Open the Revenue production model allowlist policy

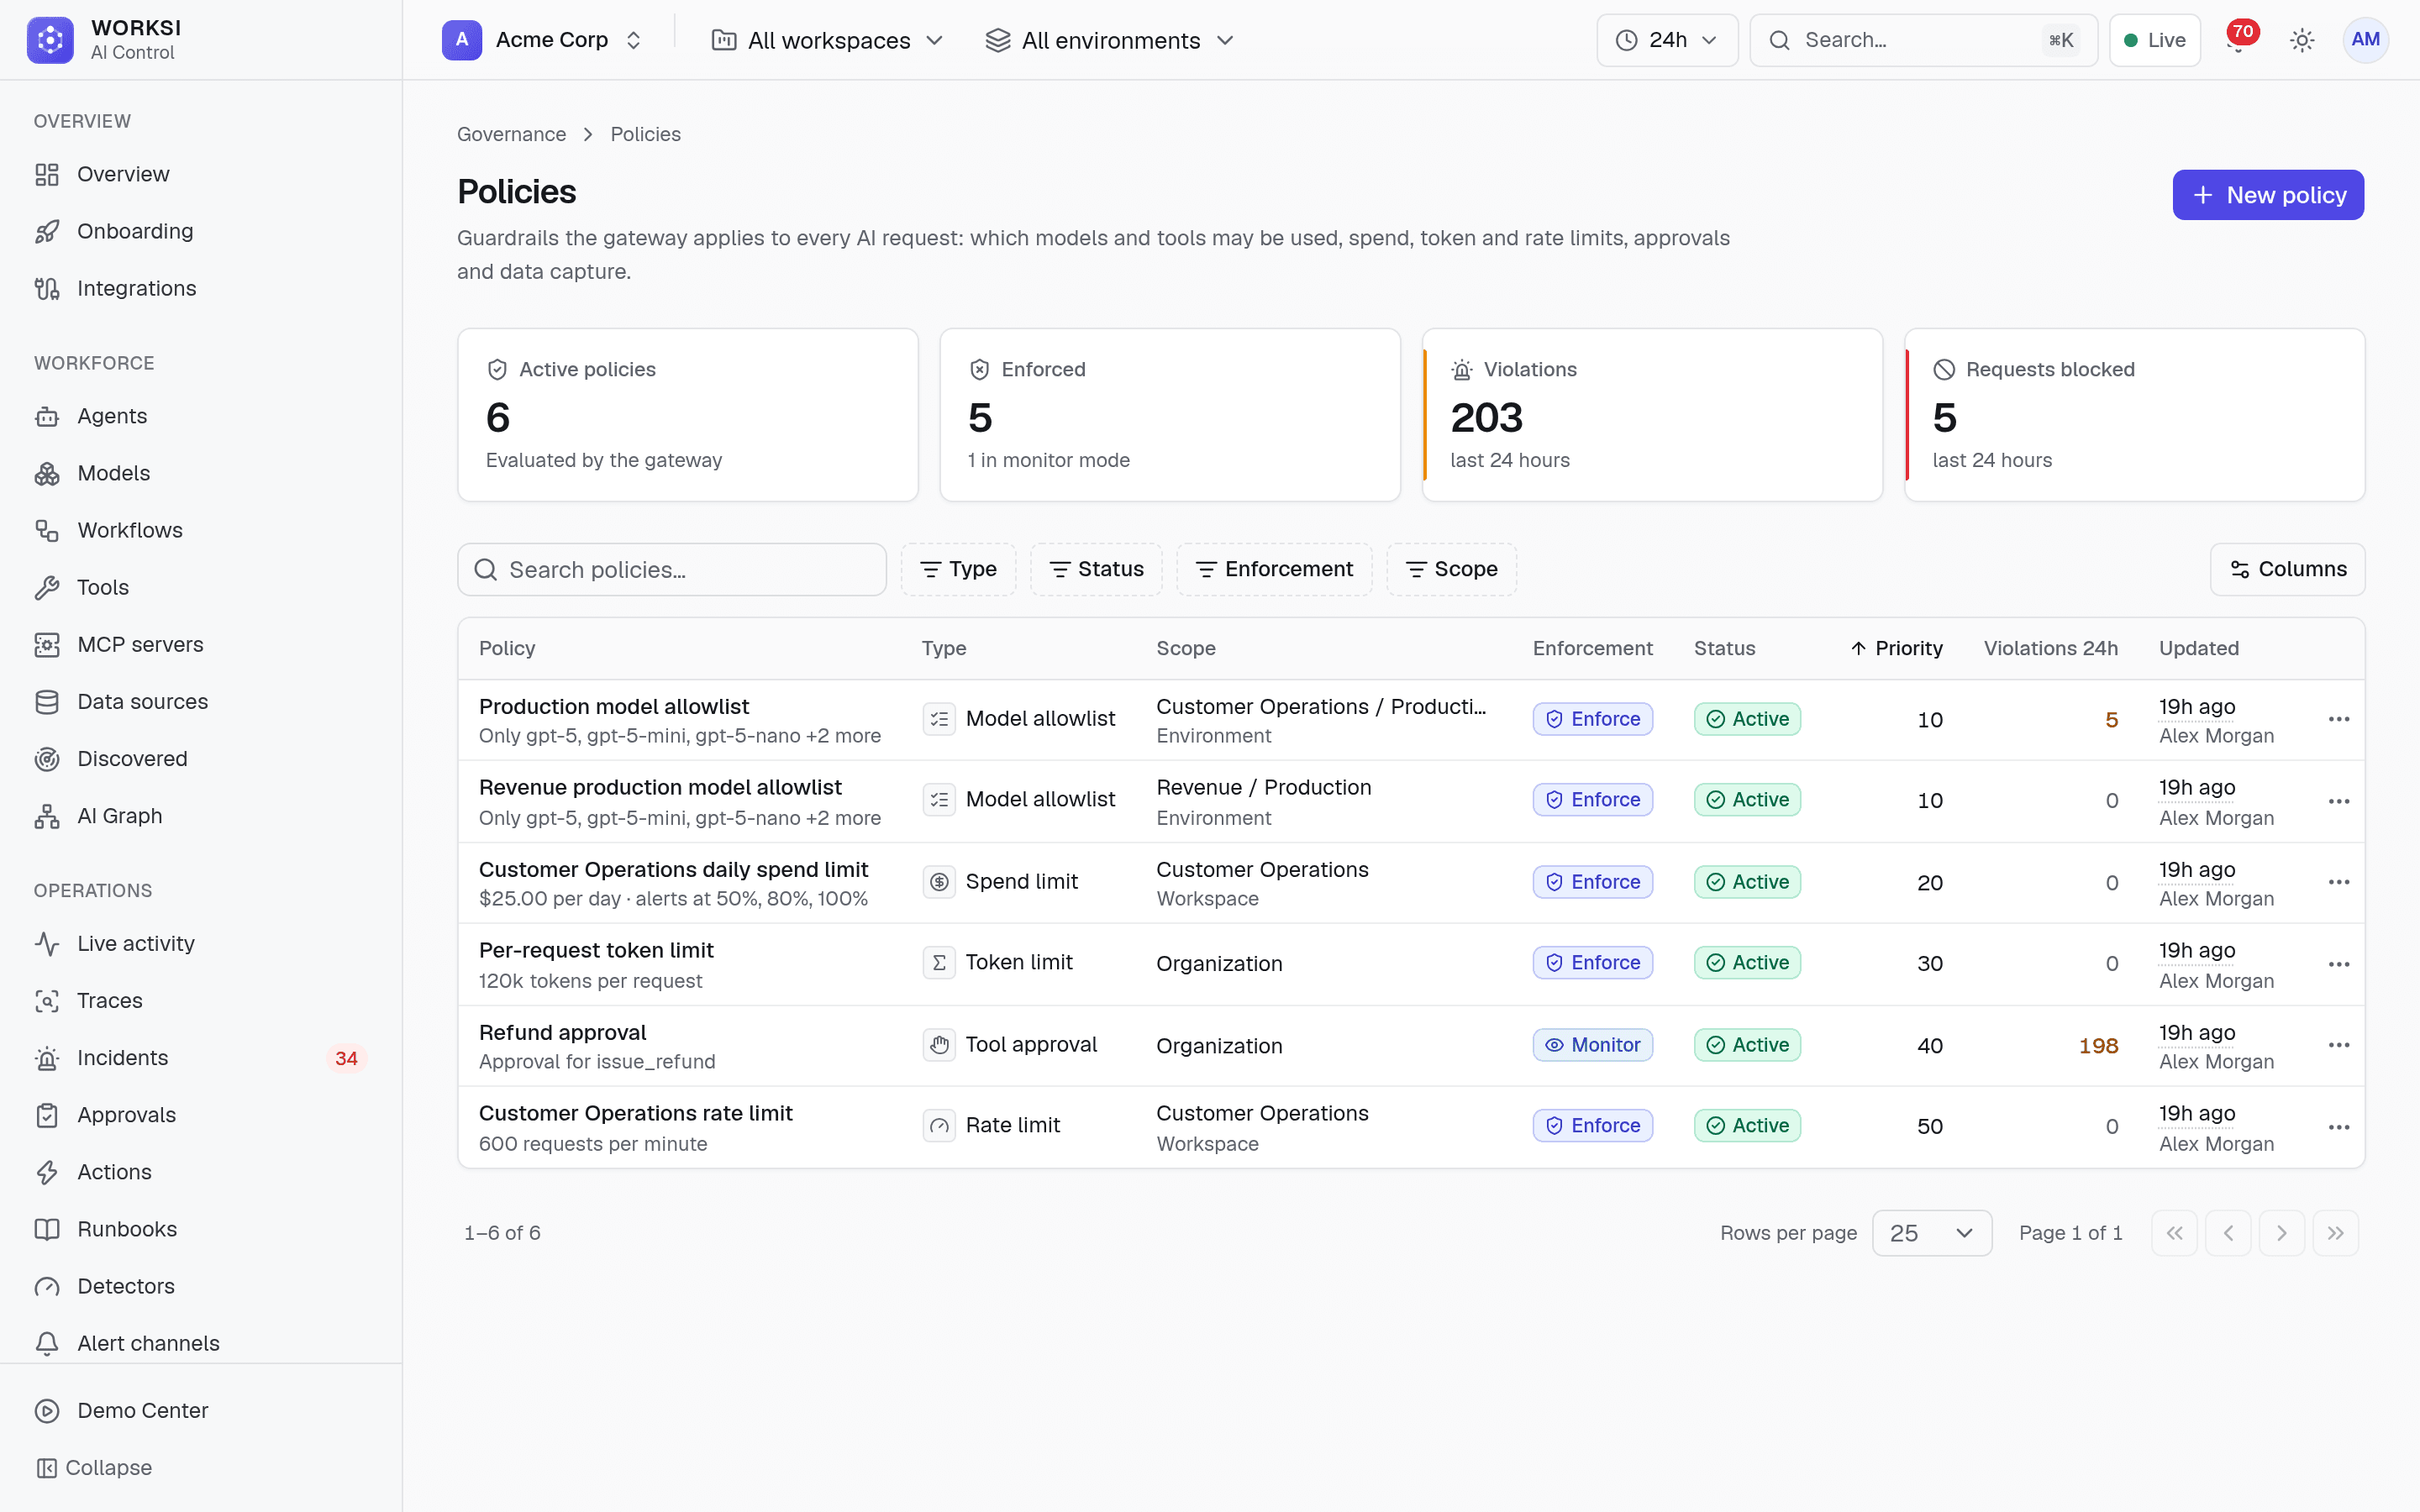pos(660,787)
